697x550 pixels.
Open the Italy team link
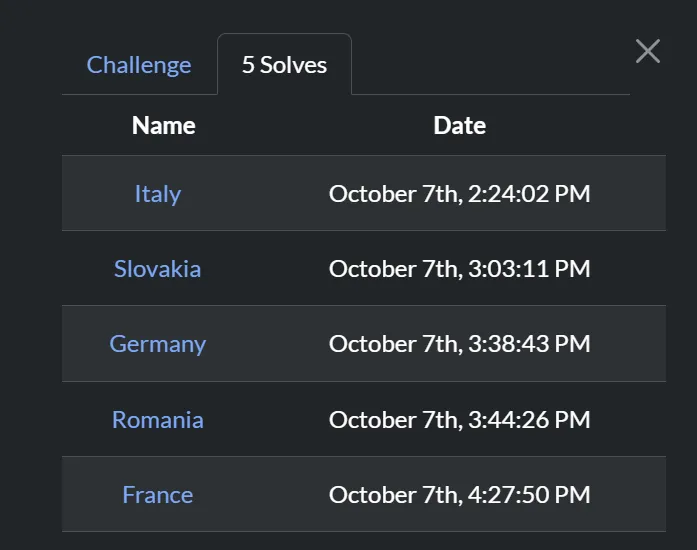point(158,194)
